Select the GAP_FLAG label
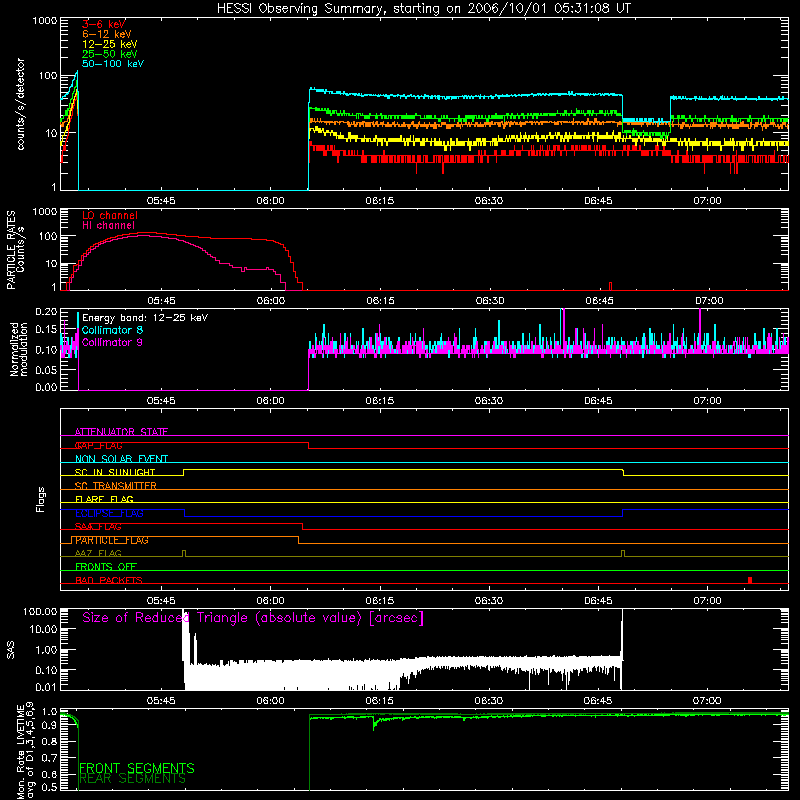The image size is (800, 800). (98, 445)
